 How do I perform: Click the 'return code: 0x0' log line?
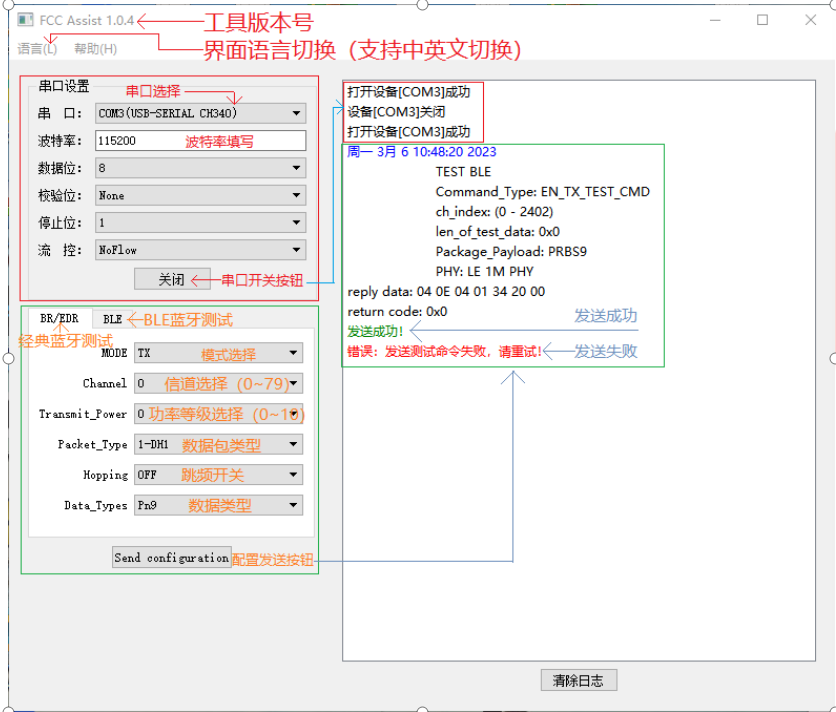[x=397, y=311]
